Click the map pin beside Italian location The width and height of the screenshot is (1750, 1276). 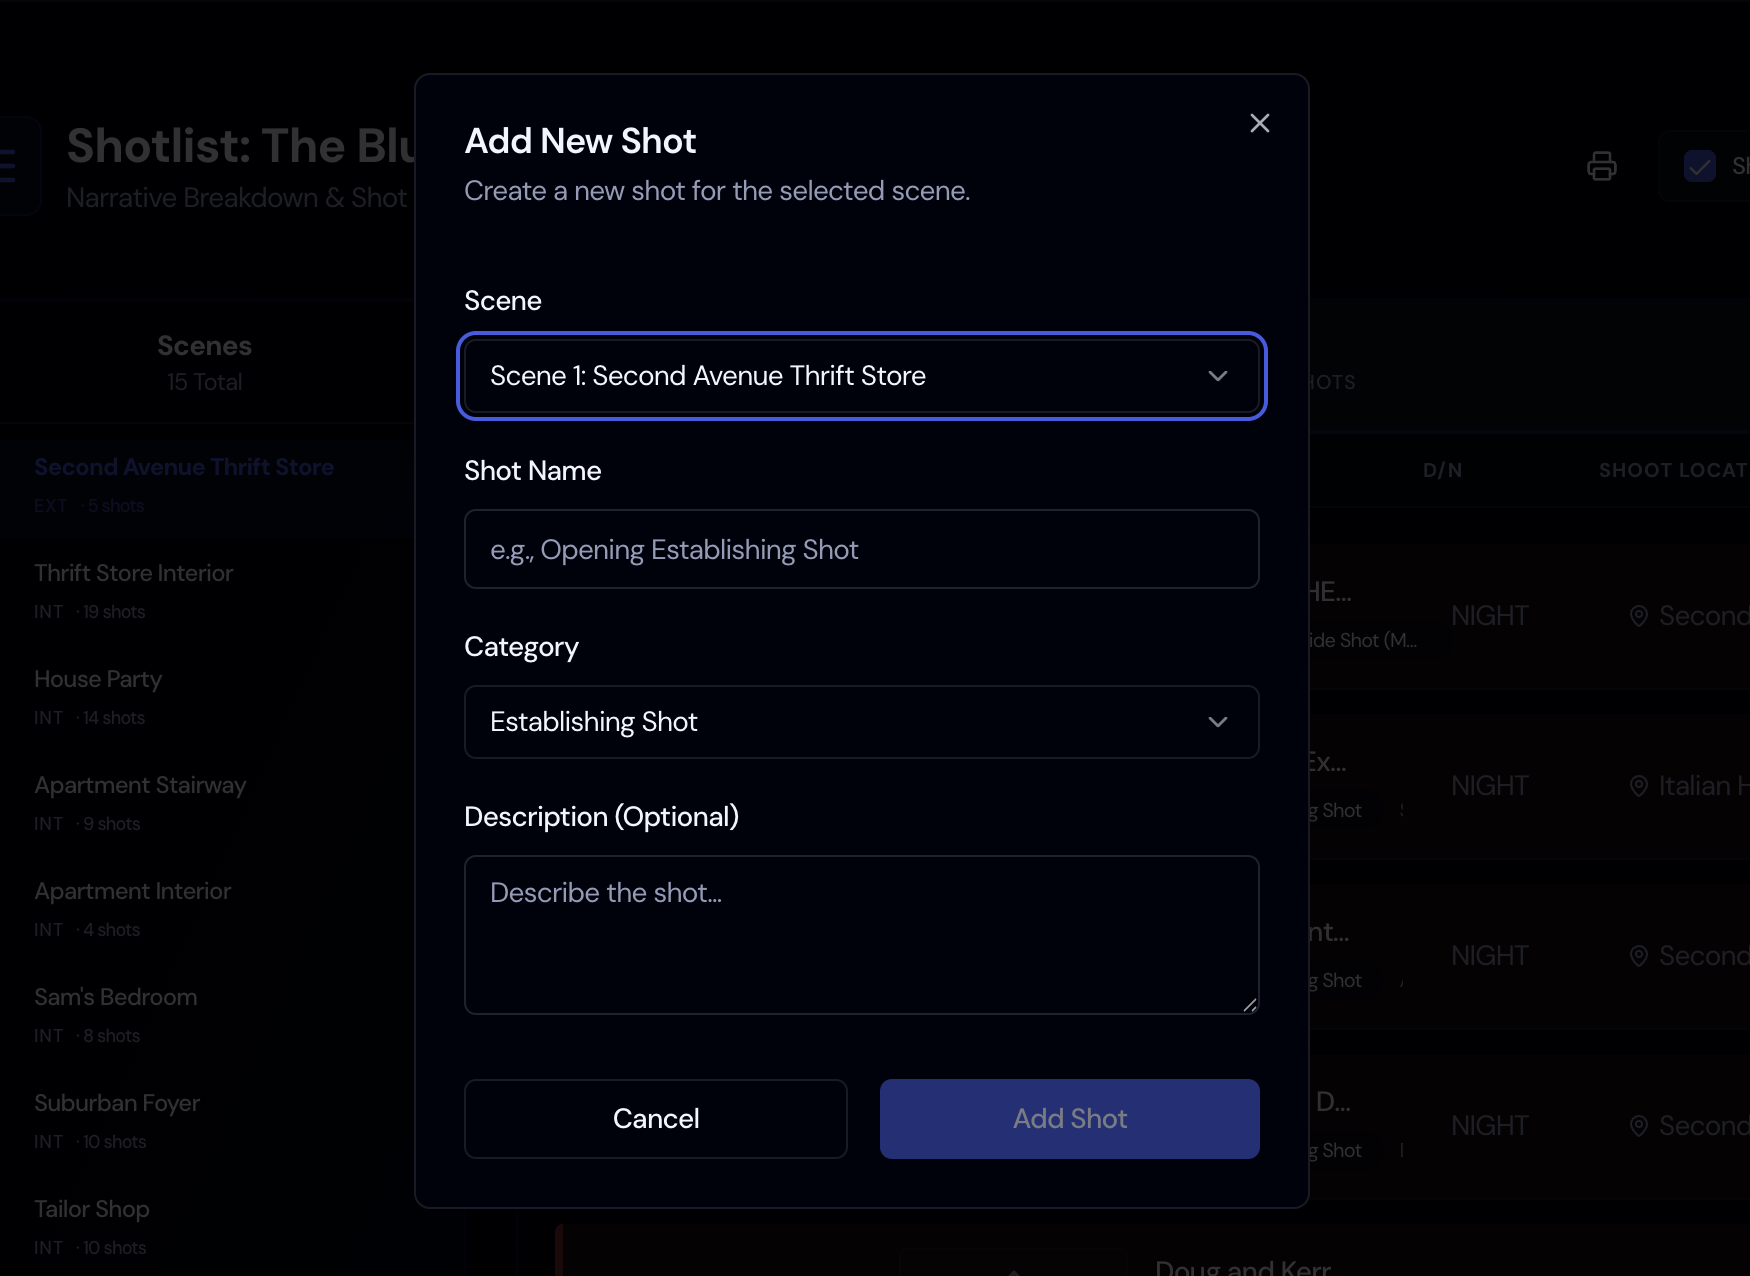[1639, 786]
